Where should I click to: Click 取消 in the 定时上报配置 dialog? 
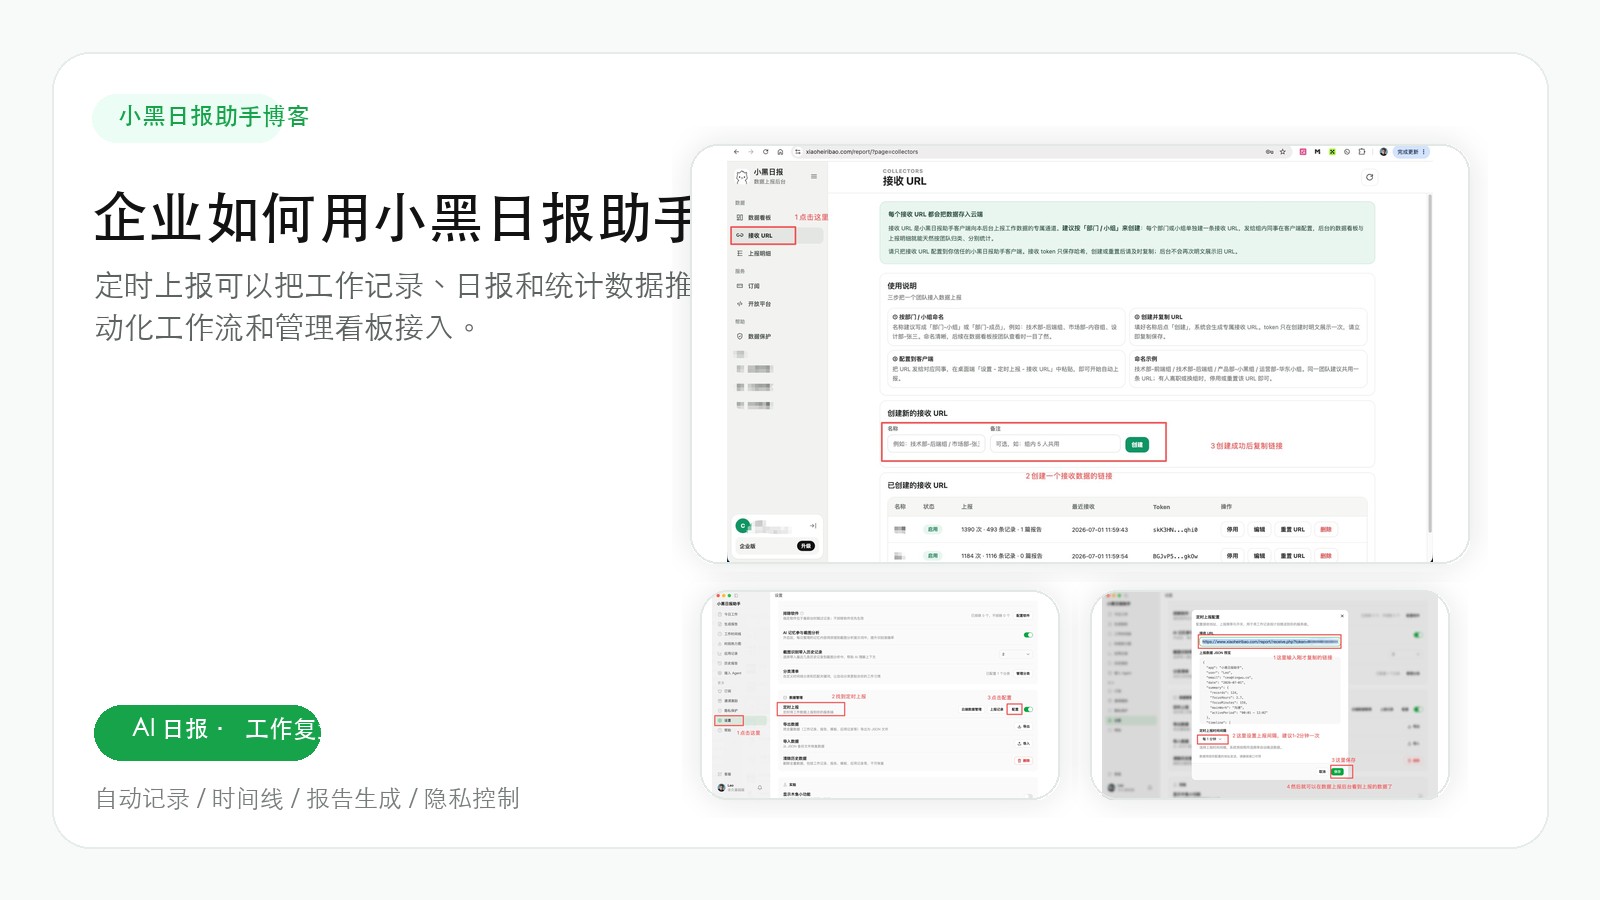tap(1322, 772)
